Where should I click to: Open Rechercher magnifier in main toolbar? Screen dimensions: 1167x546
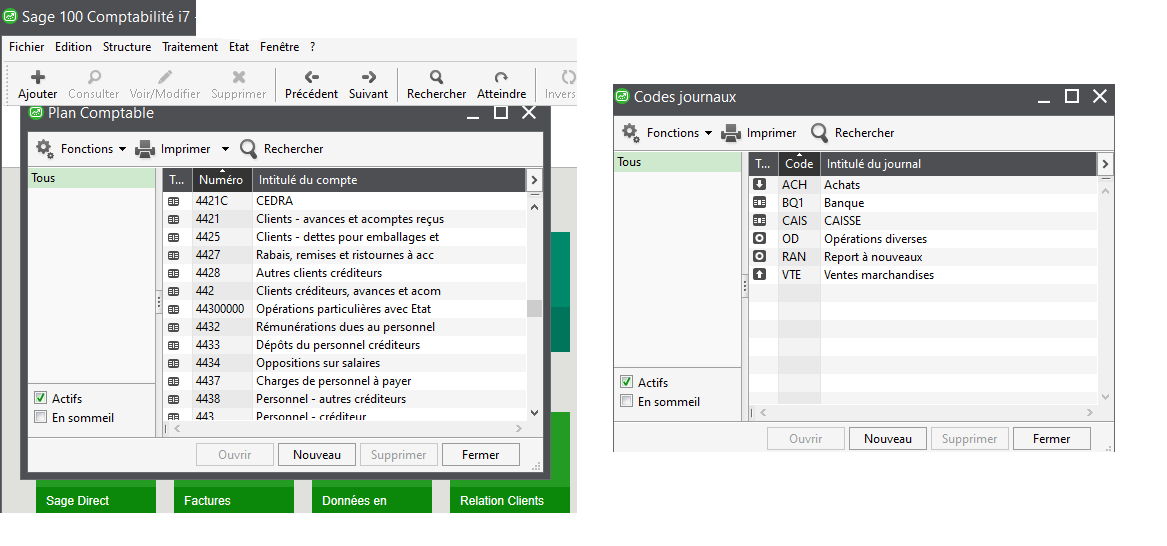coord(436,77)
